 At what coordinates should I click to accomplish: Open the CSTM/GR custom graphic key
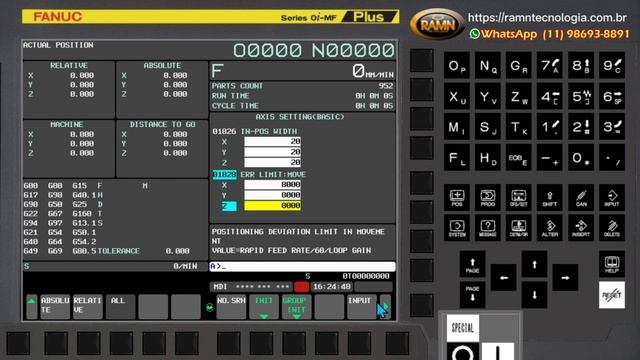click(519, 228)
